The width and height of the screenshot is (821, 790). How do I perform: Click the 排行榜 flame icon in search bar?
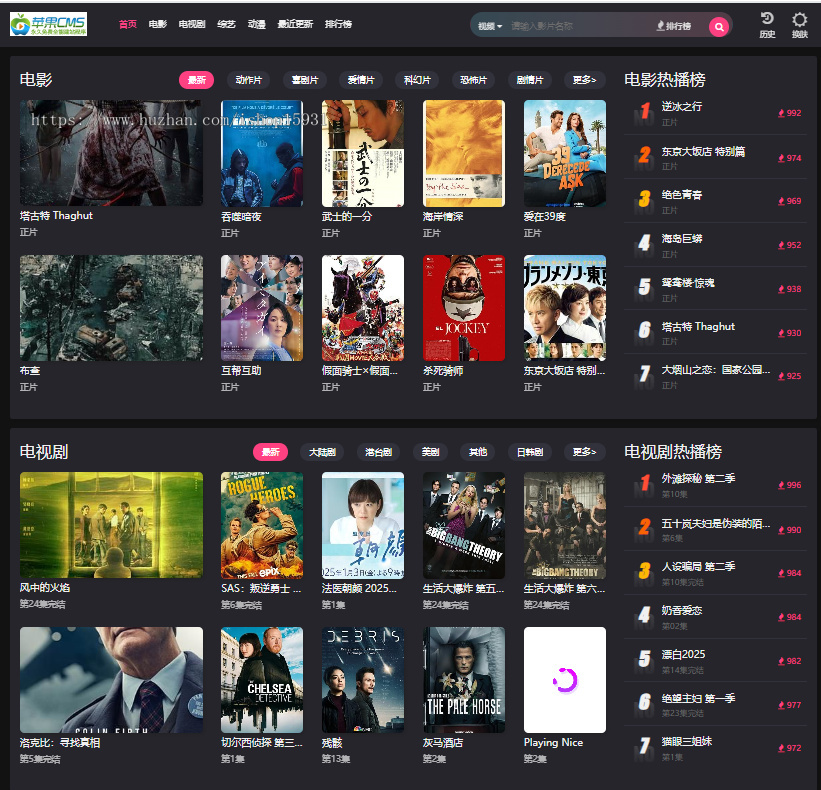coord(674,26)
